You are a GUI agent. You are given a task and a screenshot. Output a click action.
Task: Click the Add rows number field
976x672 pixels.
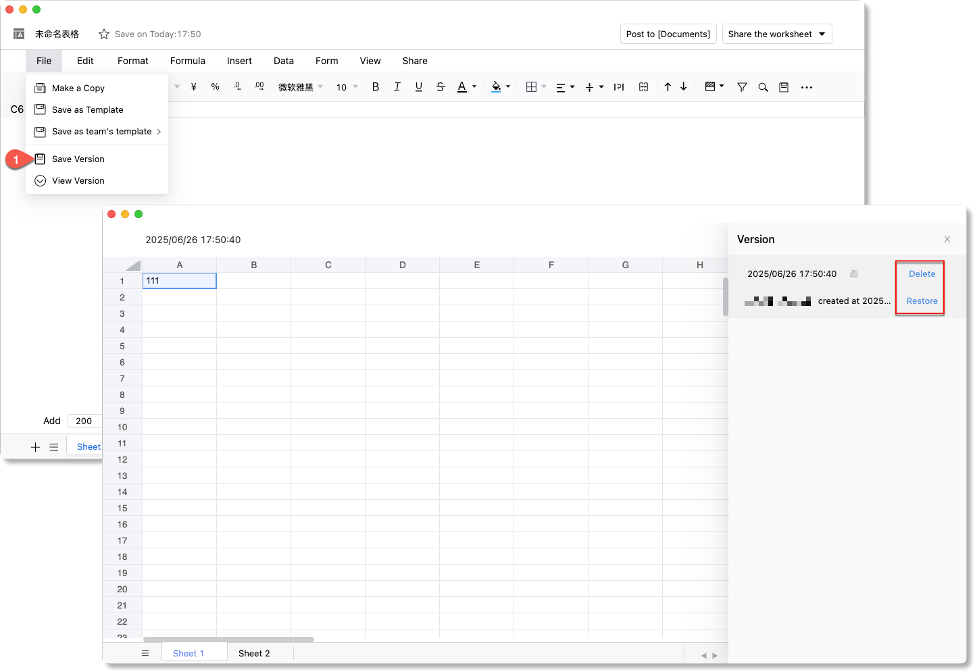click(84, 421)
